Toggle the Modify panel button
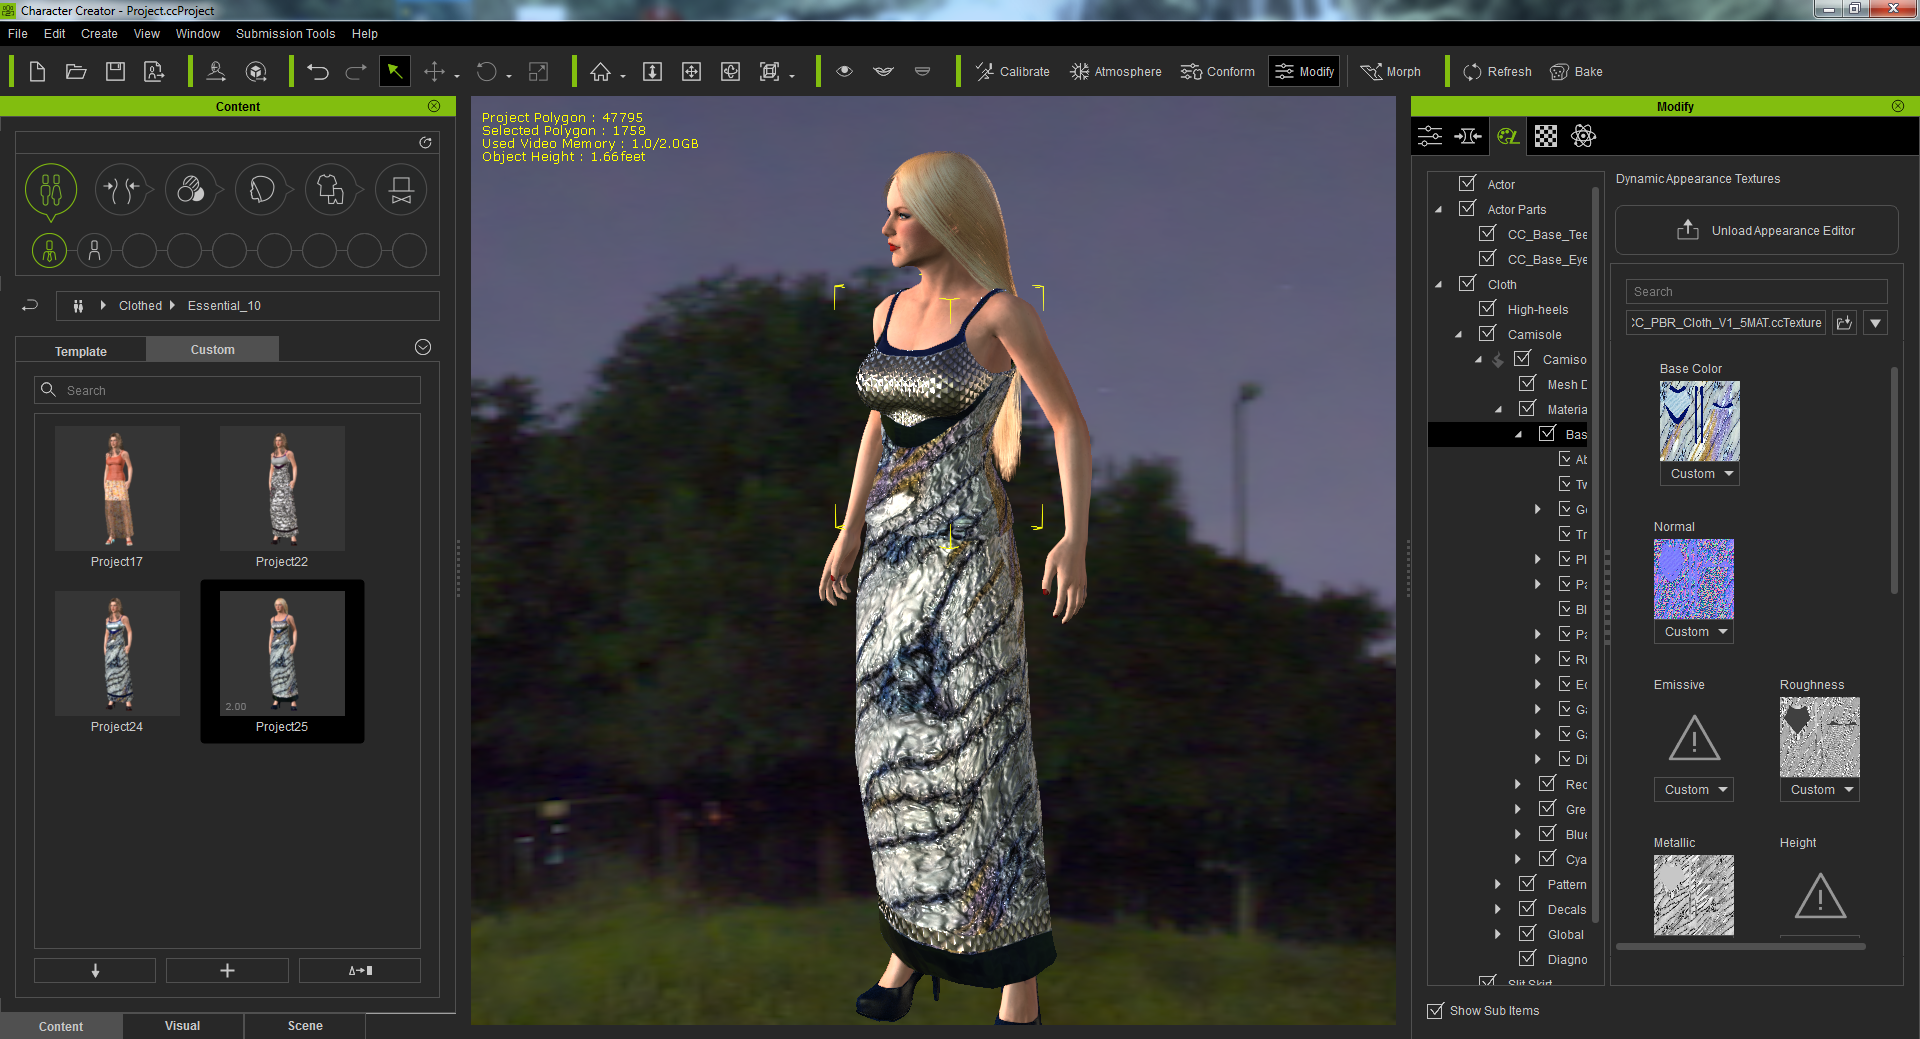This screenshot has height=1039, width=1920. click(x=1304, y=72)
